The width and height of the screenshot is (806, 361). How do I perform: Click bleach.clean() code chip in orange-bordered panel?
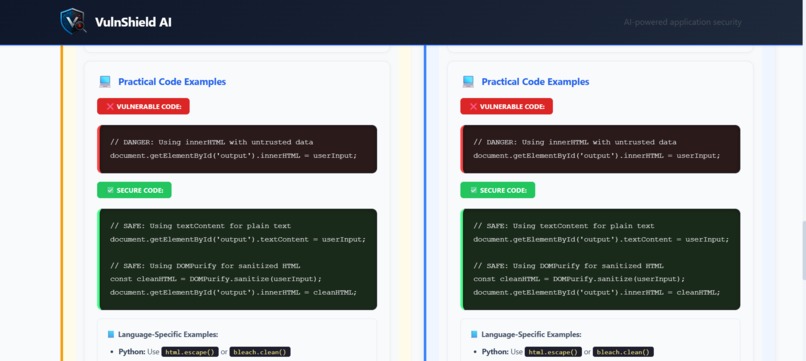pyautogui.click(x=260, y=352)
